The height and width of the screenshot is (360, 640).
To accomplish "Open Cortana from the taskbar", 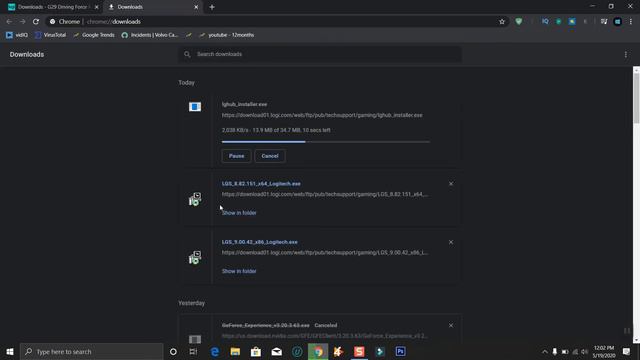I will 173,351.
